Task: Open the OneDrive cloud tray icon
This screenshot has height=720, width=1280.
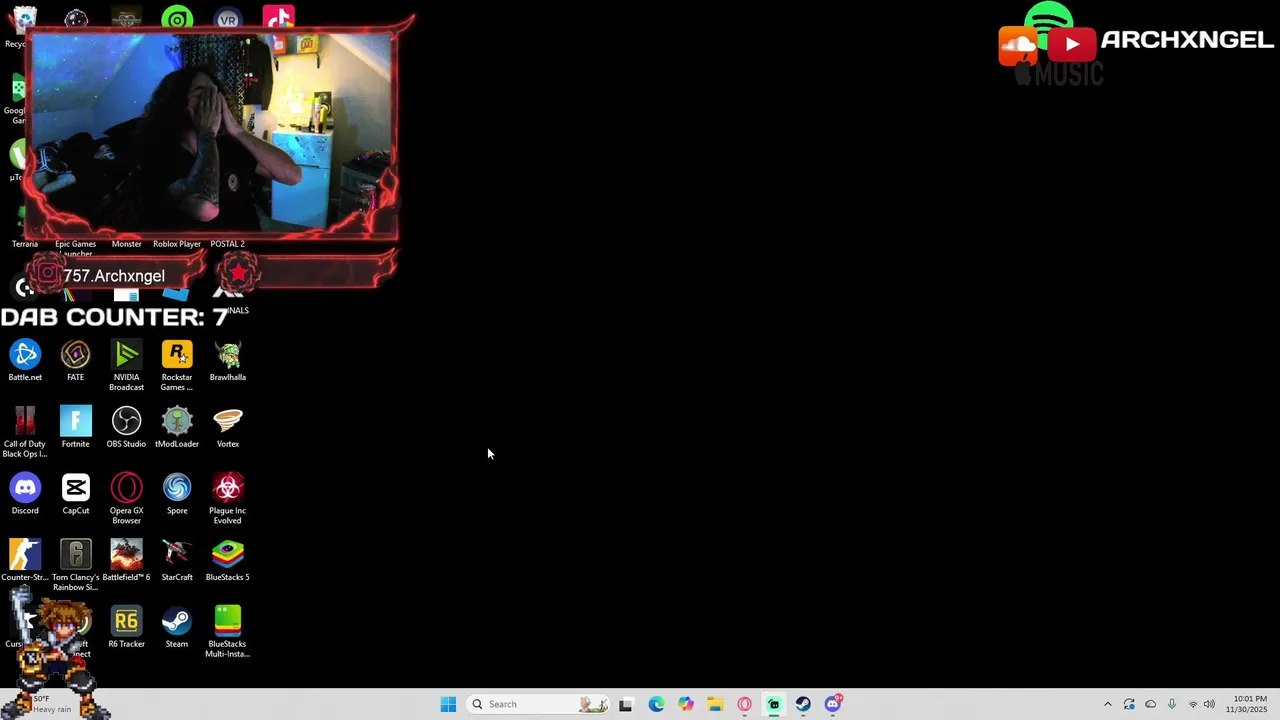Action: (1150, 704)
